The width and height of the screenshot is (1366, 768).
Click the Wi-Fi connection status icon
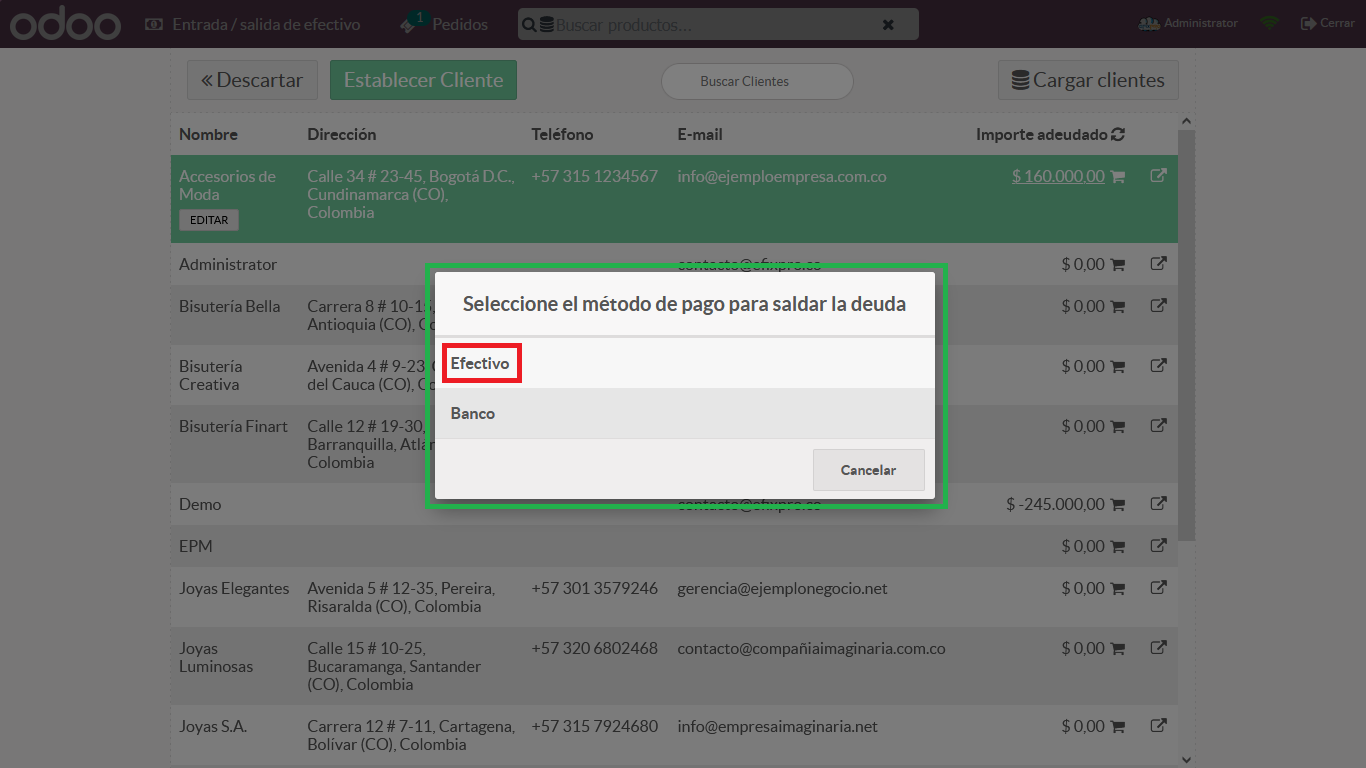(1269, 23)
